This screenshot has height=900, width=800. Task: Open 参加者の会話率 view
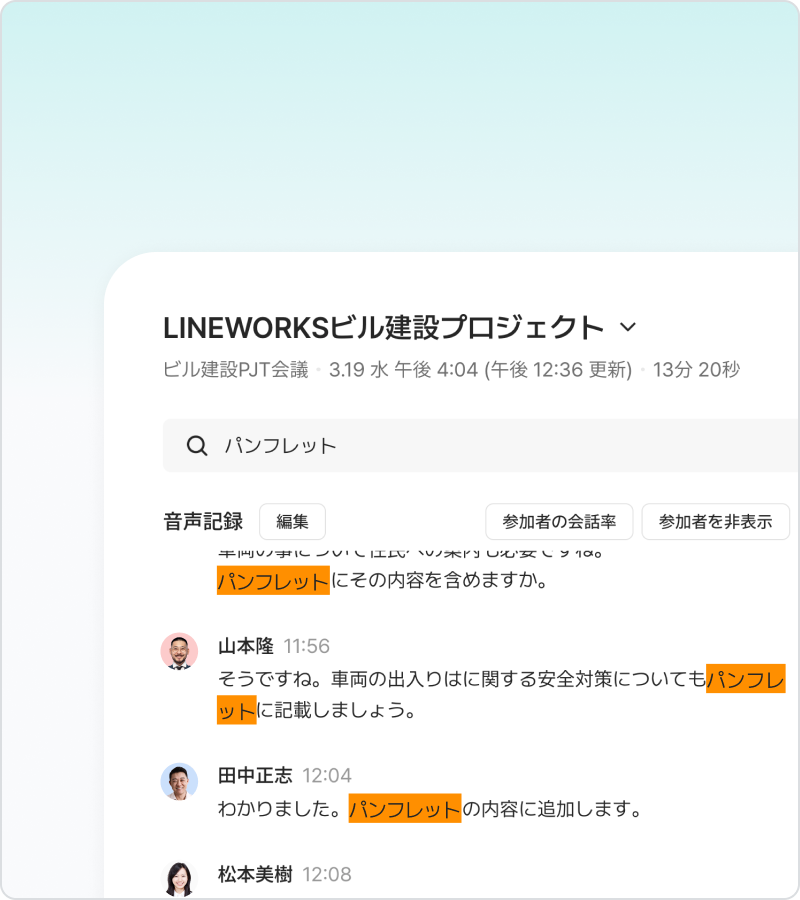tap(559, 521)
